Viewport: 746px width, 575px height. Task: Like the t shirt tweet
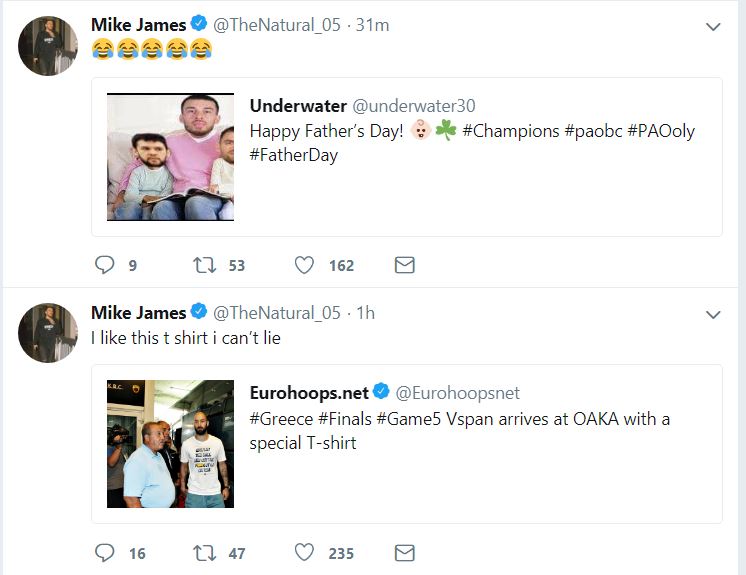pos(305,553)
